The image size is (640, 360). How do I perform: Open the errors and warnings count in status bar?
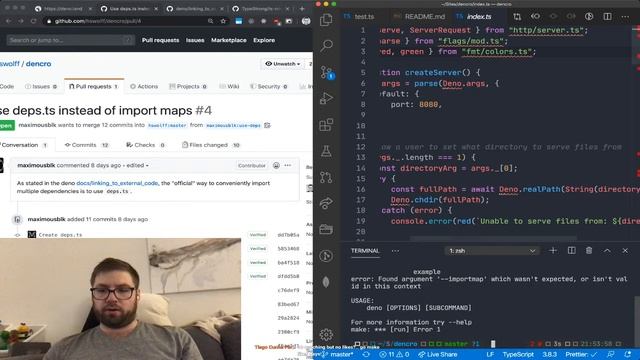(x=394, y=354)
